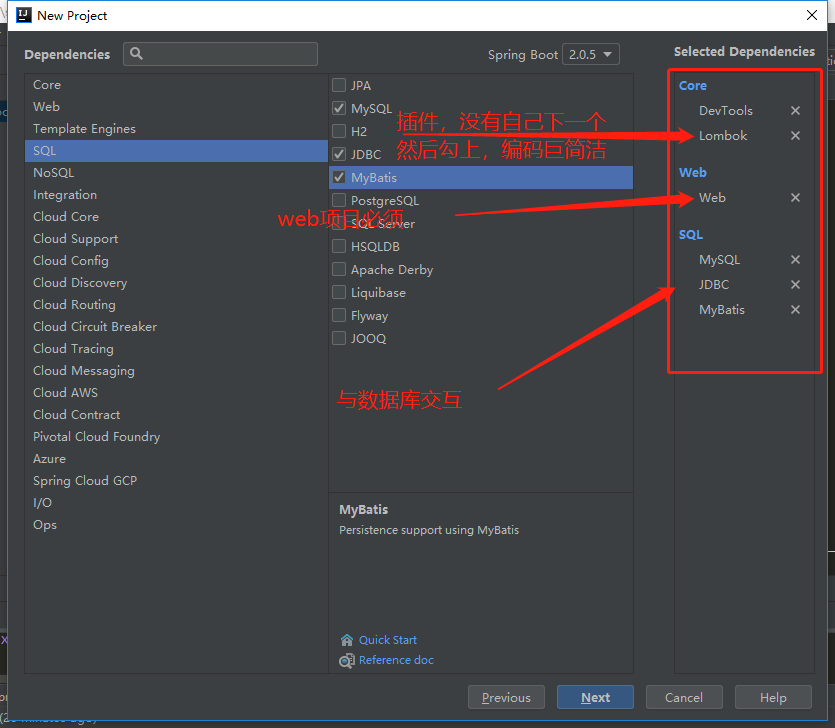Remove JDBC from selected dependencies
835x728 pixels.
pos(795,284)
